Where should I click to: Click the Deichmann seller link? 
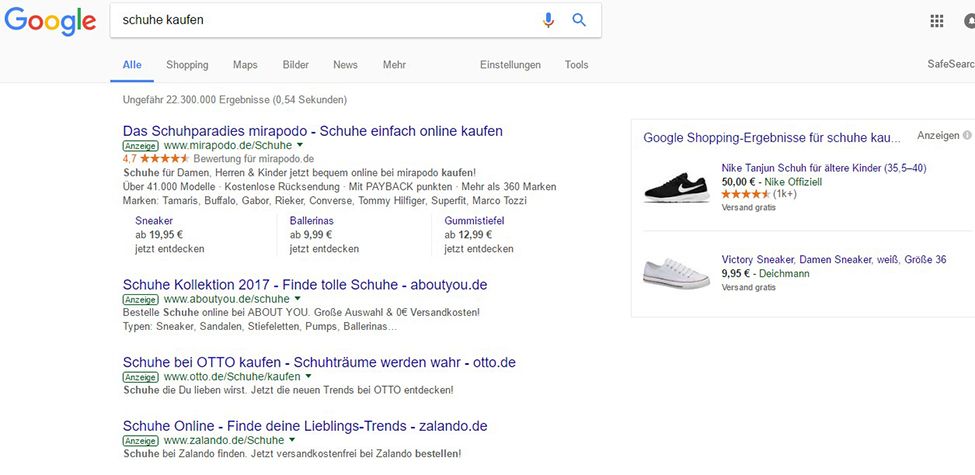click(783, 274)
